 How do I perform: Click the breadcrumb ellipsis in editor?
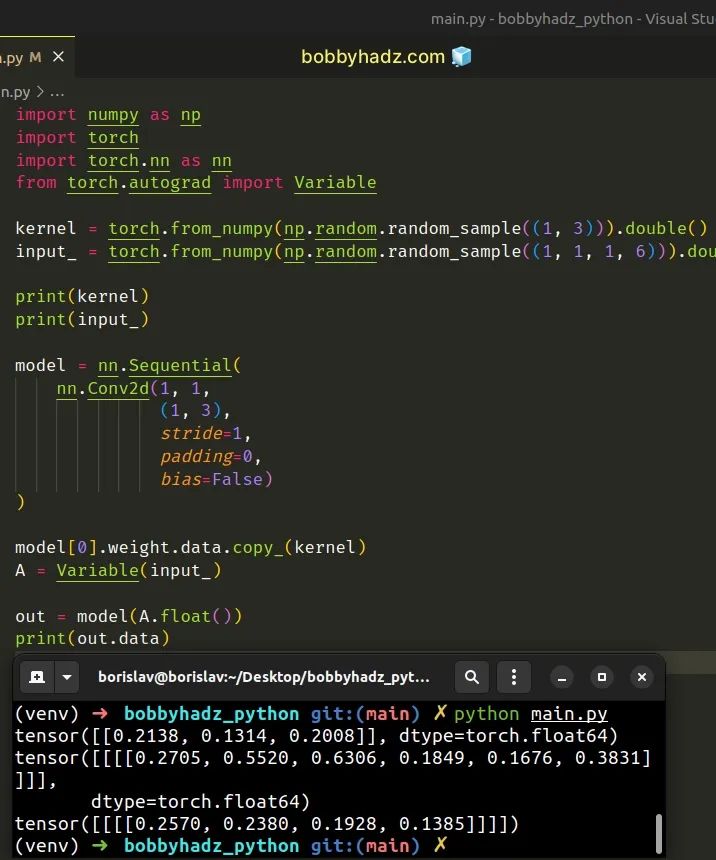click(x=57, y=92)
